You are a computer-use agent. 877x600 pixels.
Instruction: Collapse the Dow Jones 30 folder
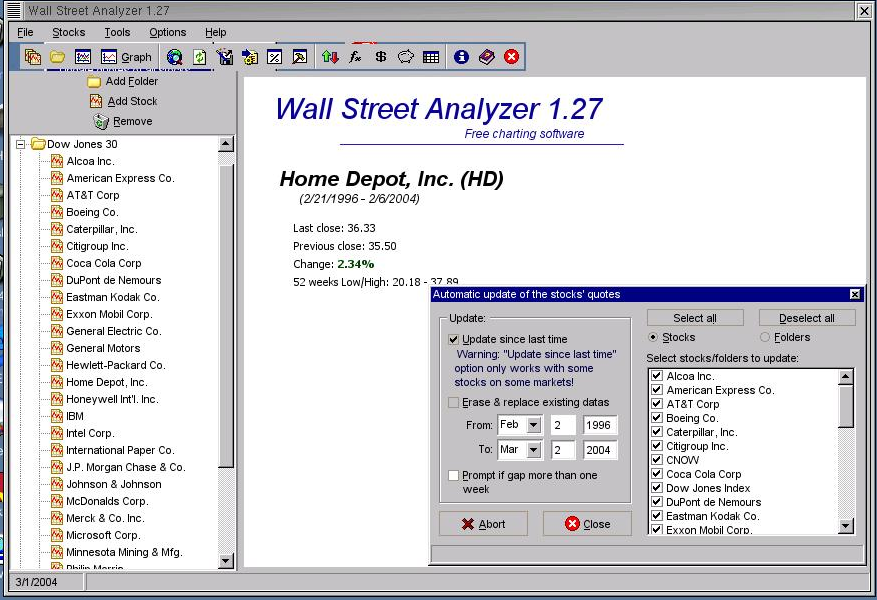click(18, 143)
